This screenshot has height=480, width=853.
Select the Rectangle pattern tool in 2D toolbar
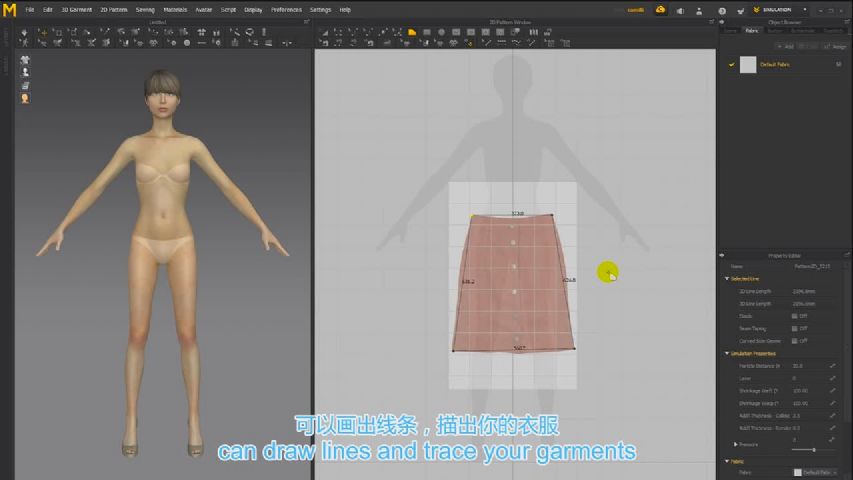[x=427, y=33]
